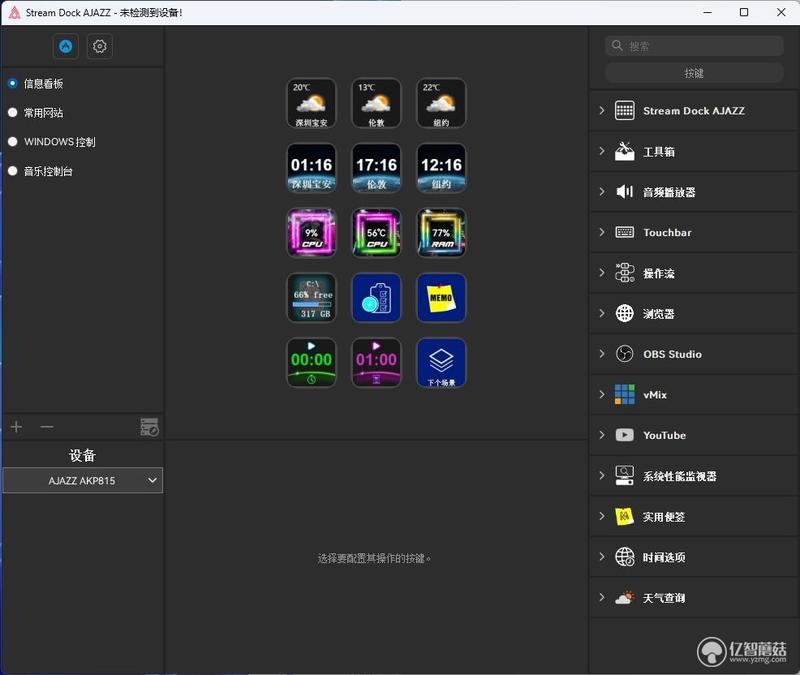Select the 12:16 New York clock key
The width and height of the screenshot is (800, 675).
click(x=441, y=168)
